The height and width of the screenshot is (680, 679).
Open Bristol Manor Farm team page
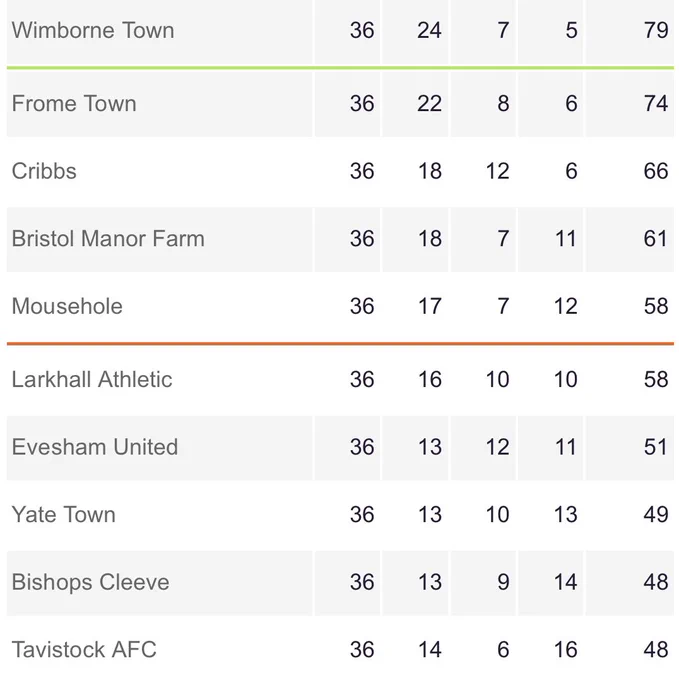(108, 239)
